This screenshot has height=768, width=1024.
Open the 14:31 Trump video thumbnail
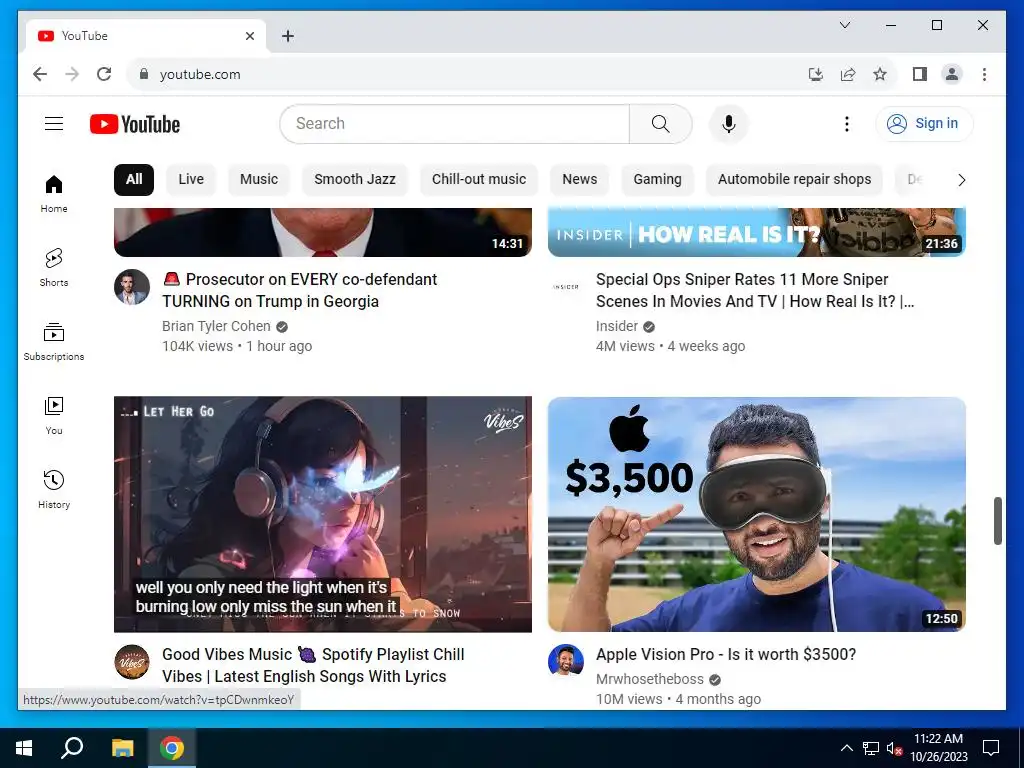323,232
